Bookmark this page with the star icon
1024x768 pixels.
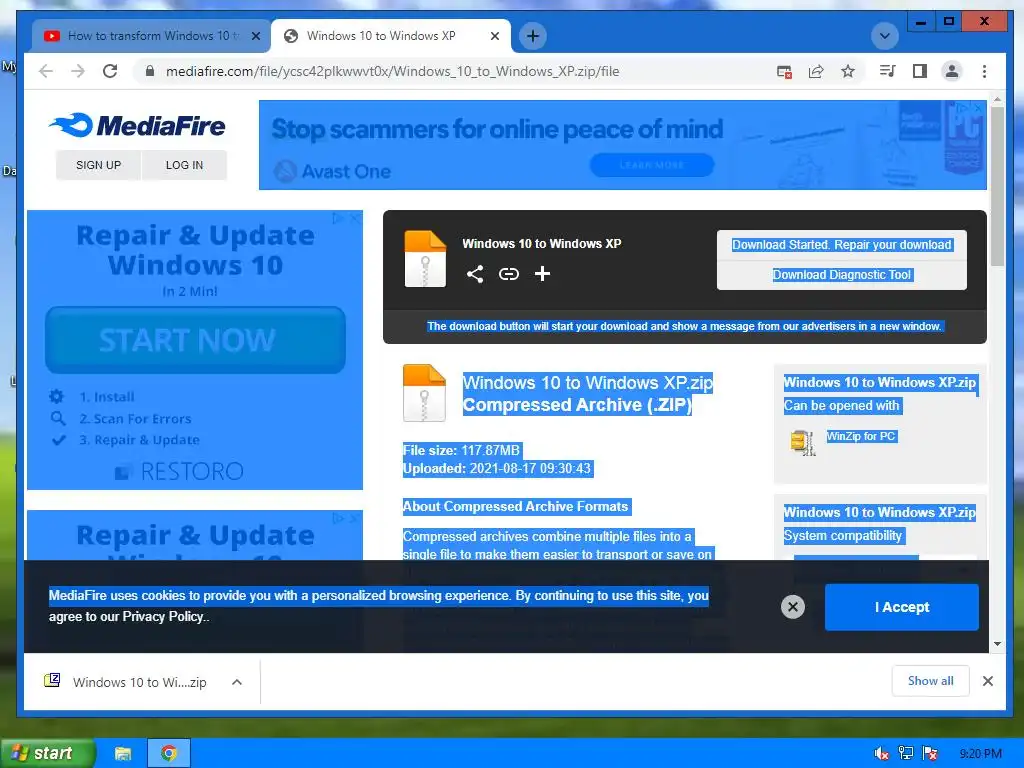[848, 71]
